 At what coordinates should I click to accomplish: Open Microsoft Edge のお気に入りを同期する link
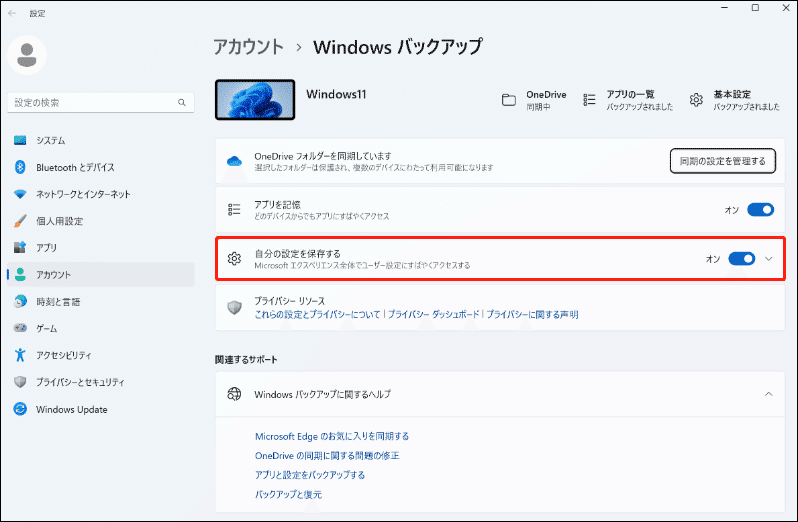tap(332, 436)
